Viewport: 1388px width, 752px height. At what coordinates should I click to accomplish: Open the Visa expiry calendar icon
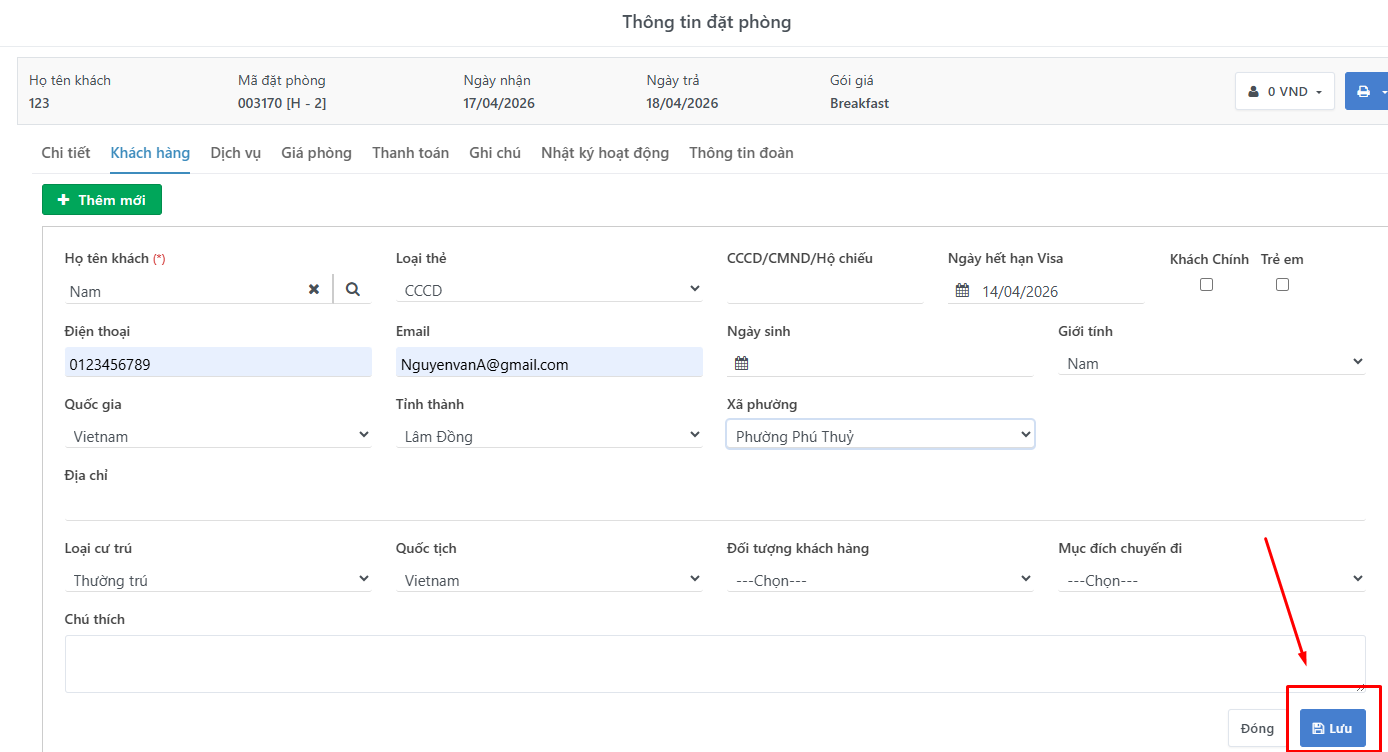click(x=962, y=291)
